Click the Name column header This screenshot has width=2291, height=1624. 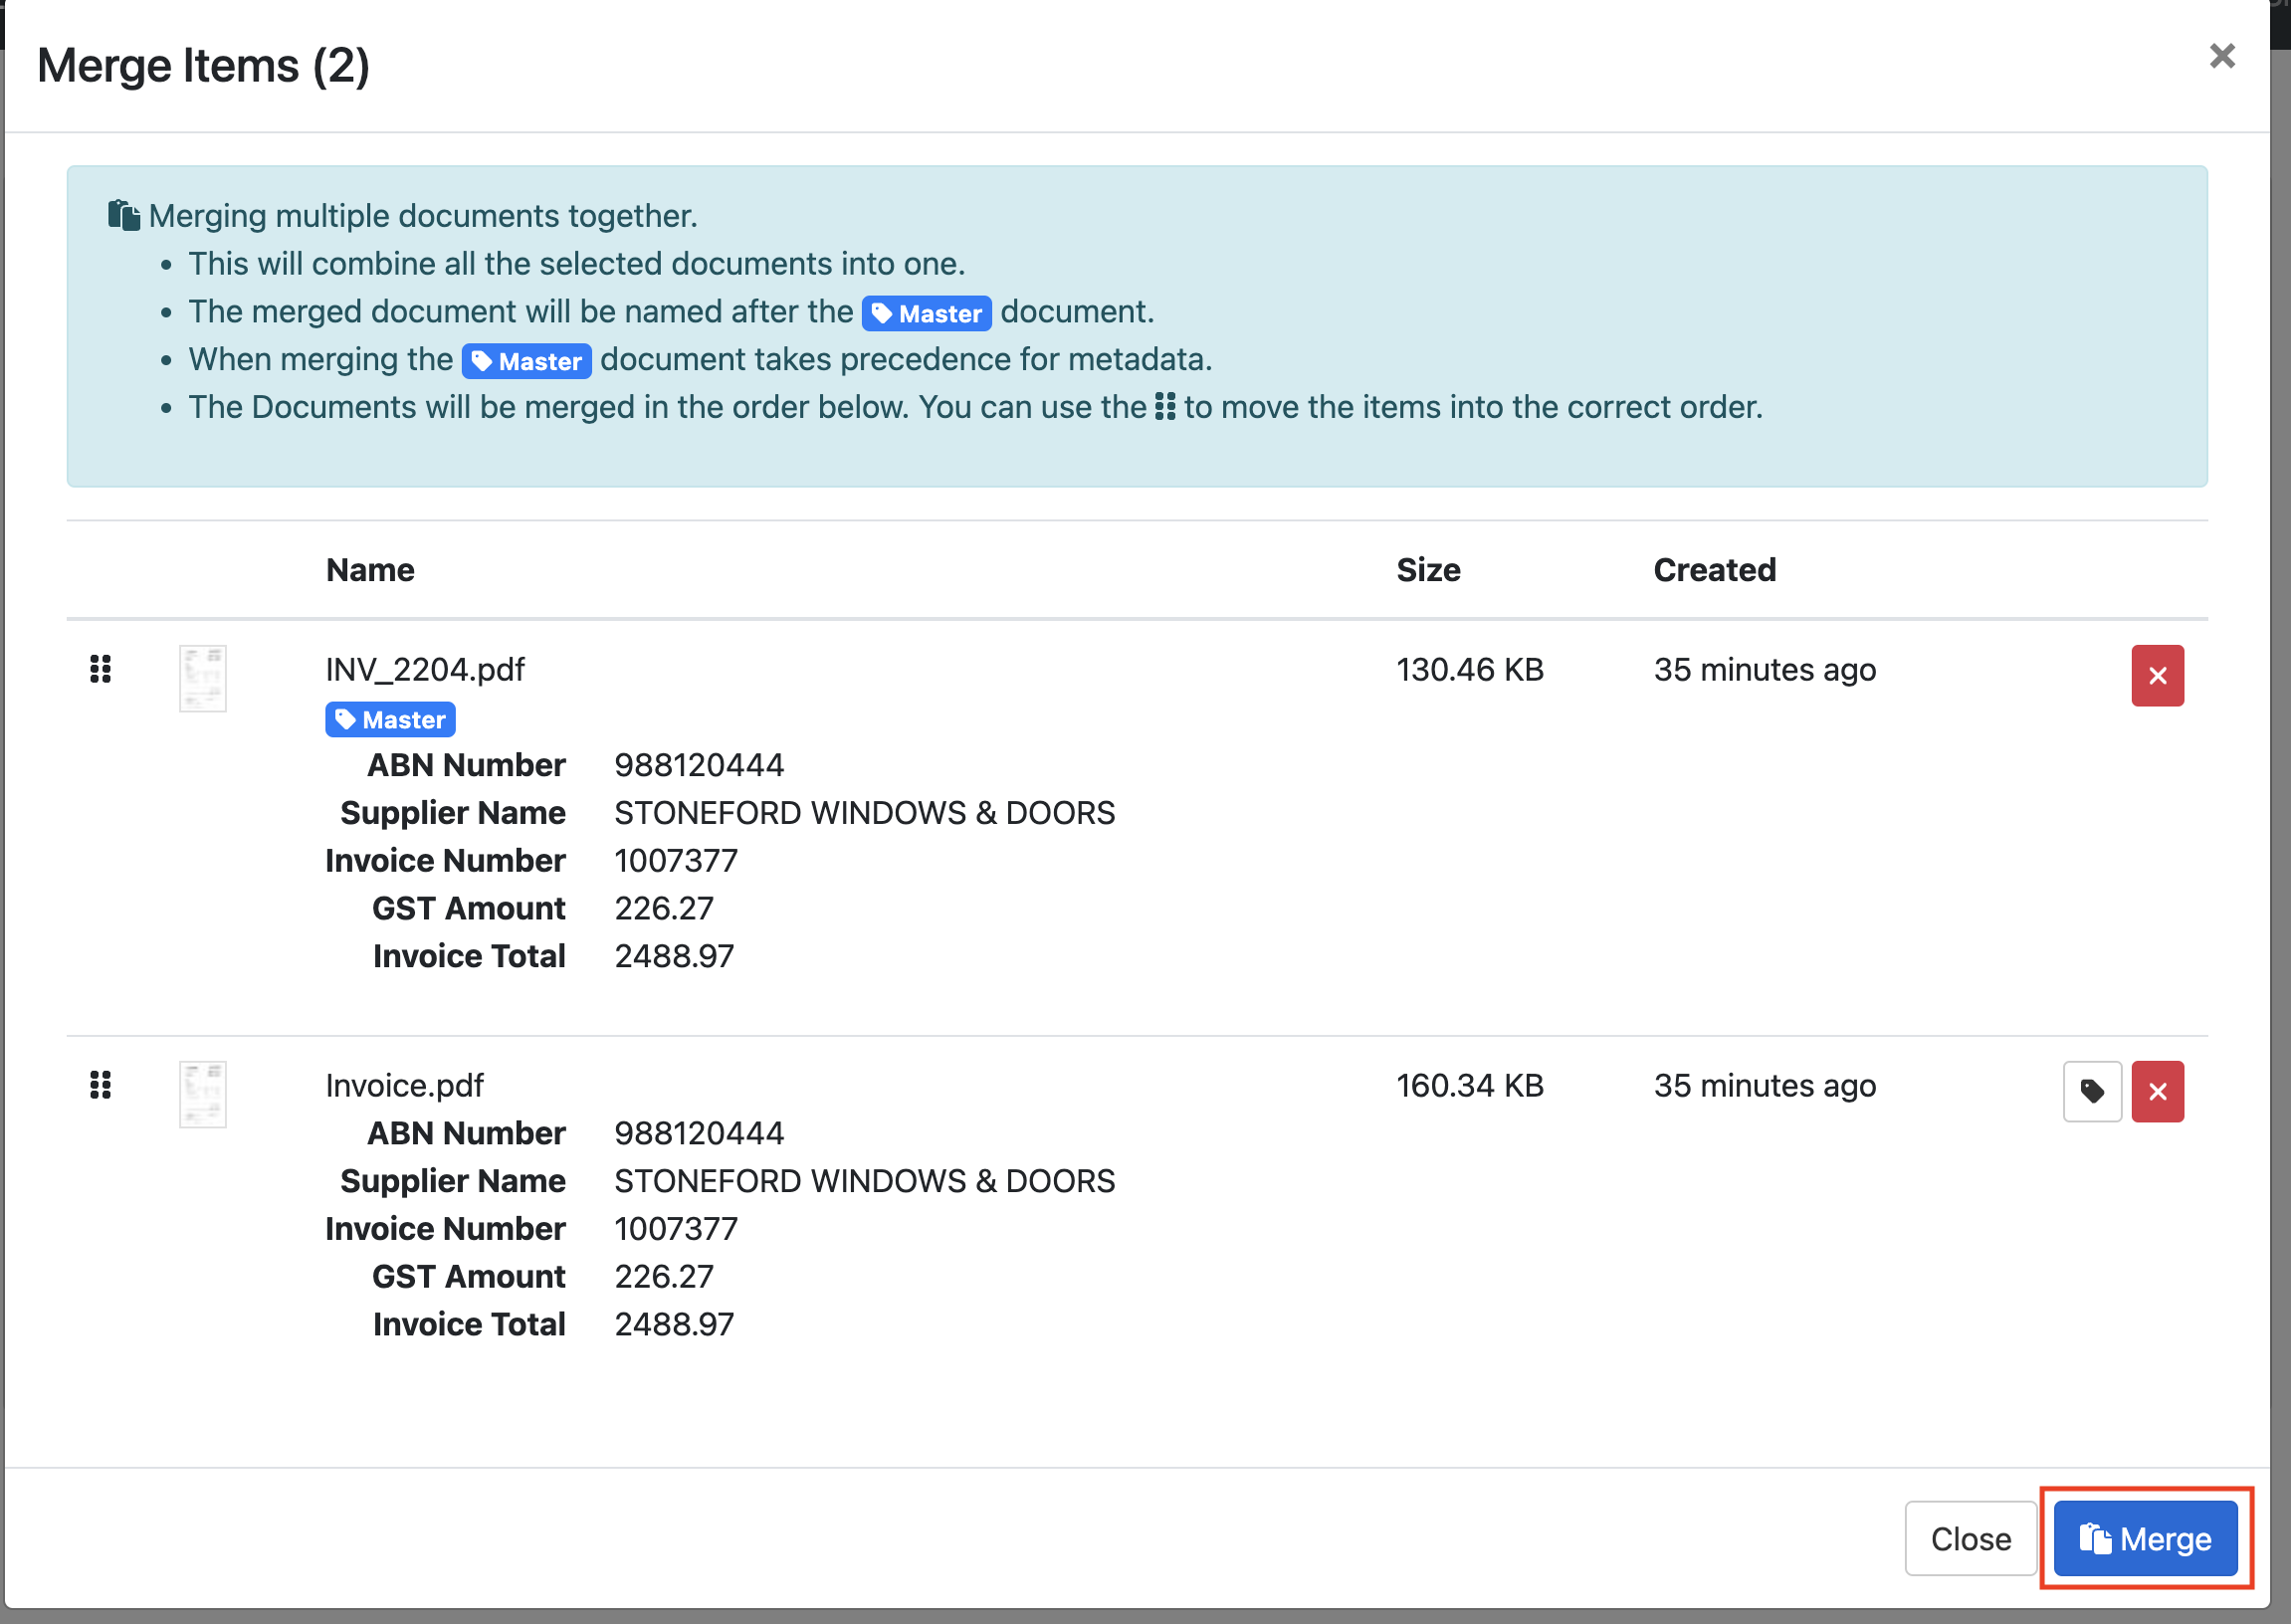370,570
